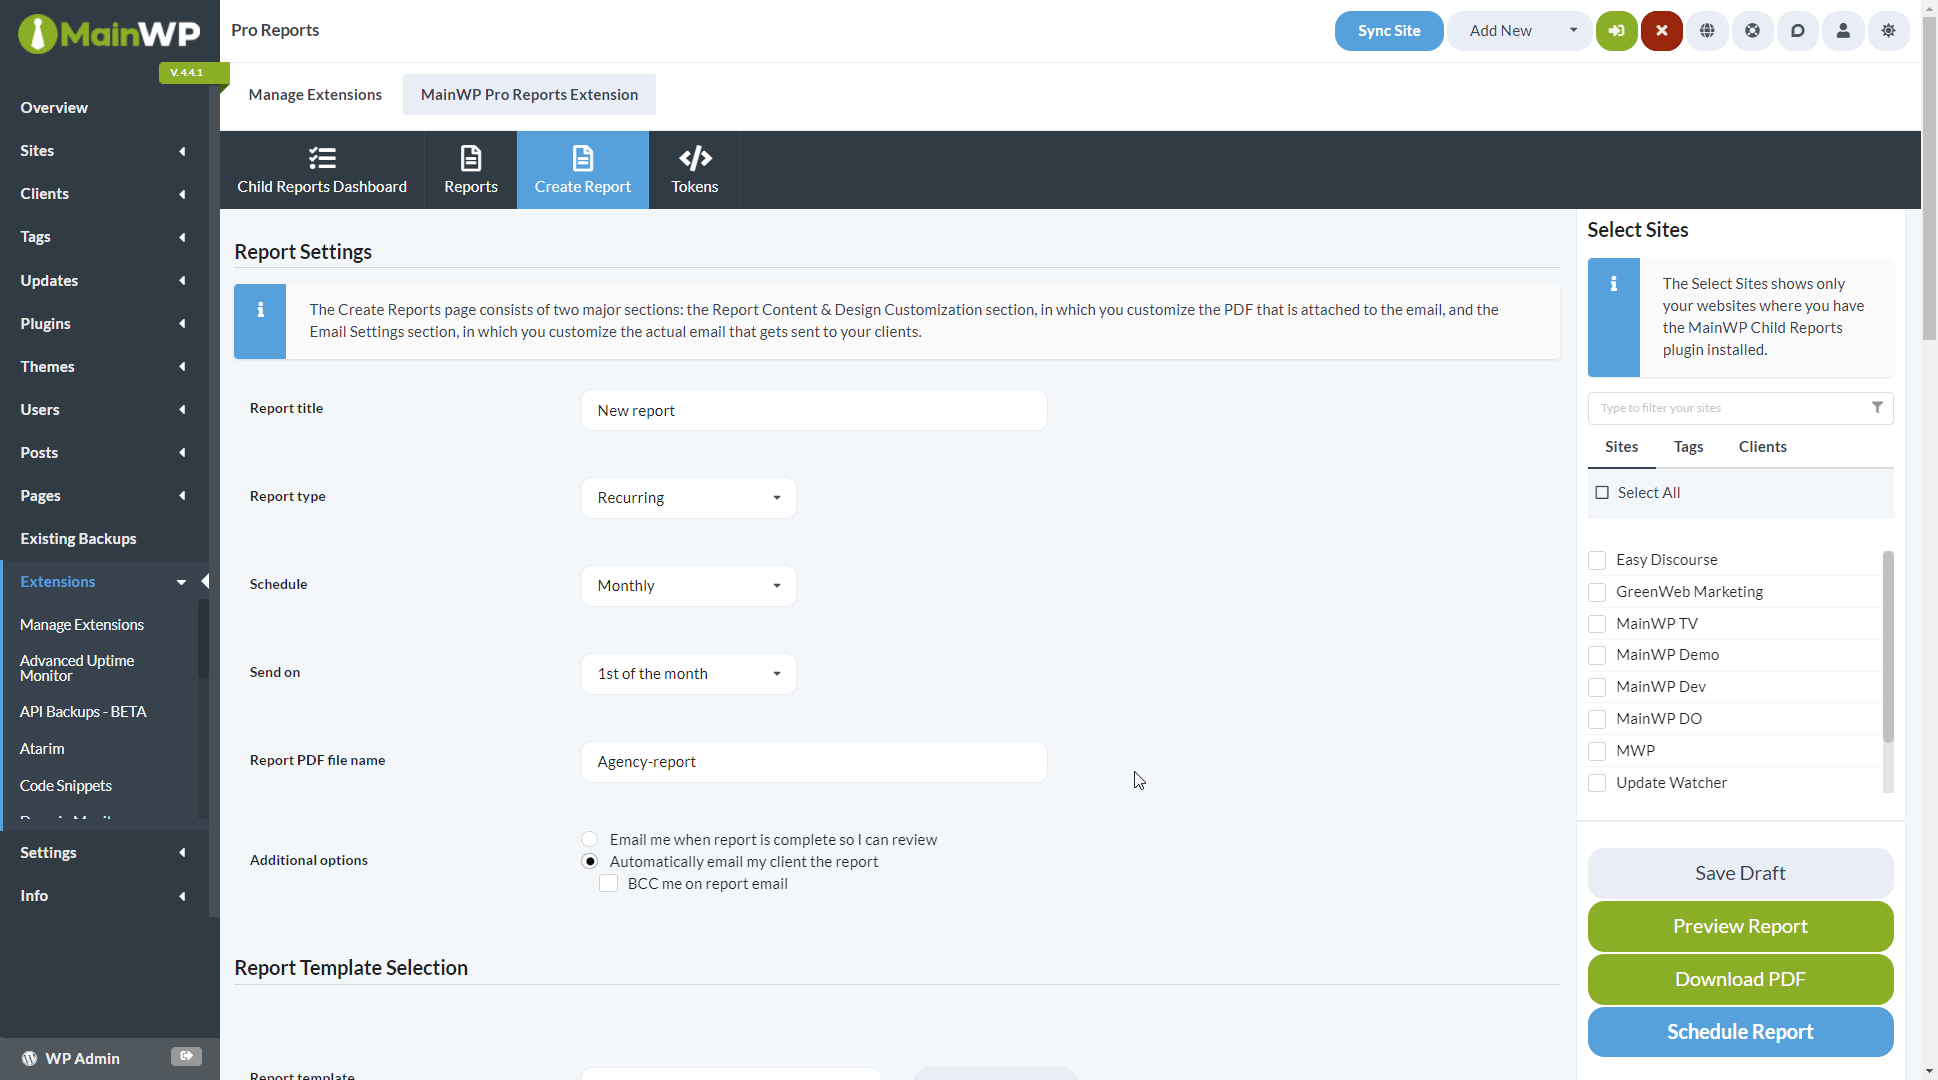Screen dimensions: 1938x1080
Task: Click the info icon in Select Sites notice
Action: tap(1613, 284)
